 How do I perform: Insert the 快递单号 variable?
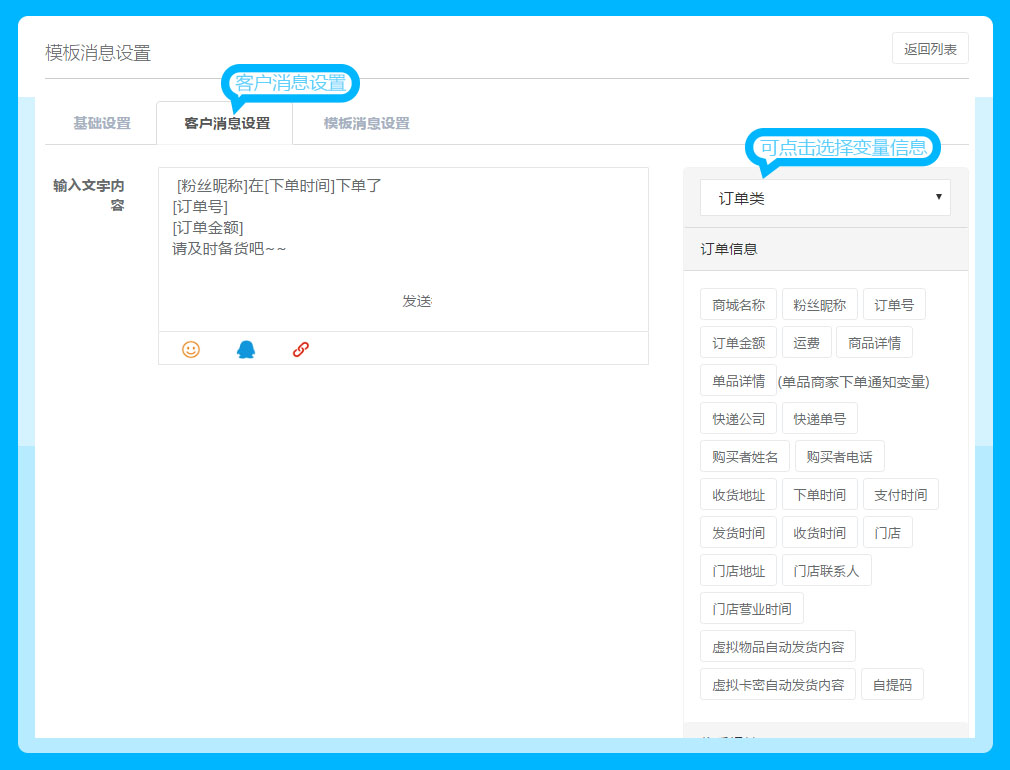(820, 419)
